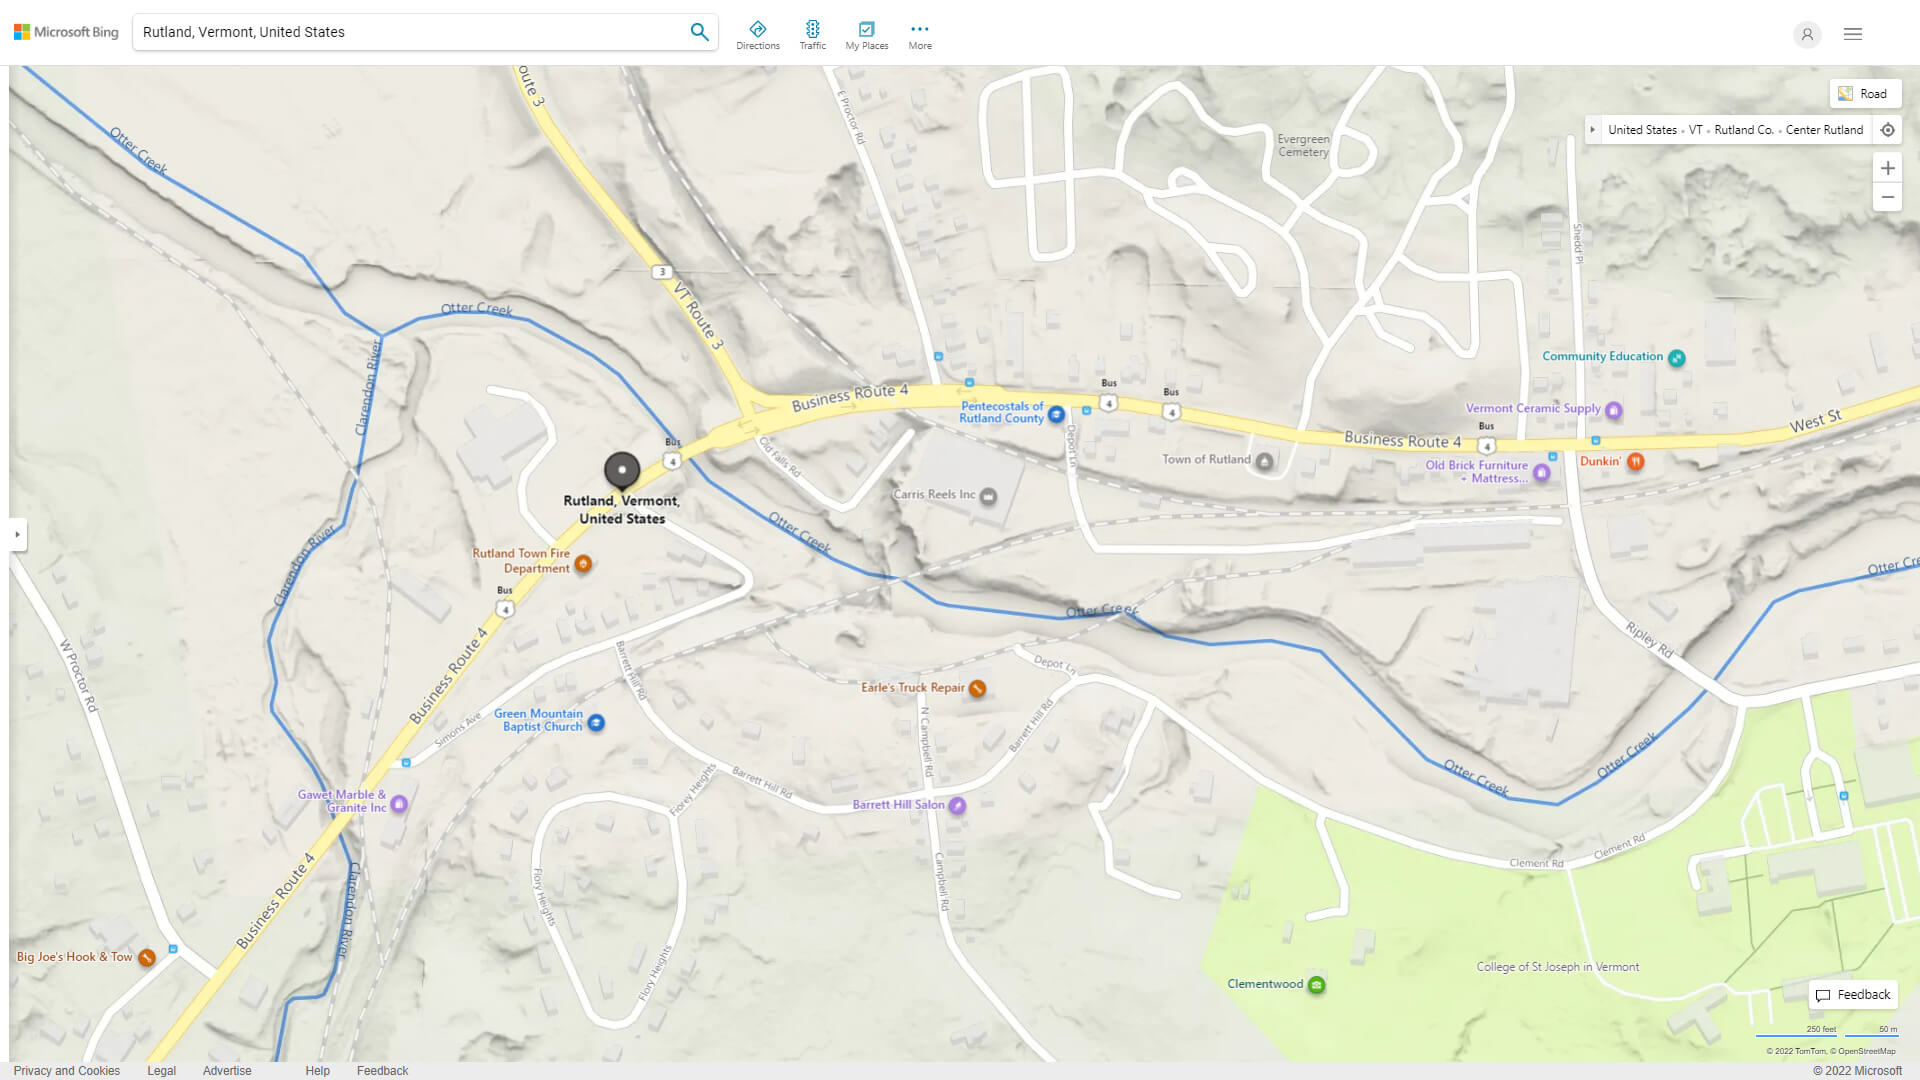
Task: Zoom out with the minus button
Action: point(1887,197)
